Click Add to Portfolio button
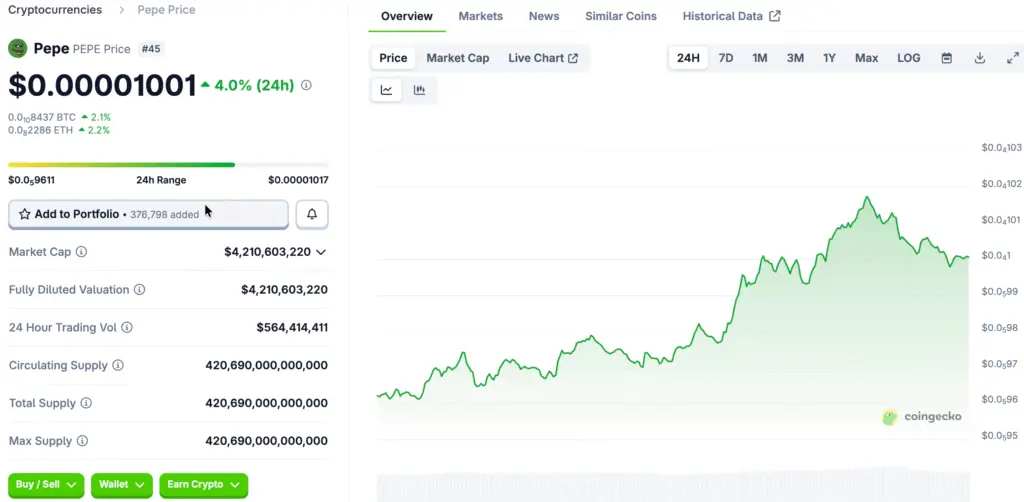The height and width of the screenshot is (502, 1024). [x=148, y=214]
